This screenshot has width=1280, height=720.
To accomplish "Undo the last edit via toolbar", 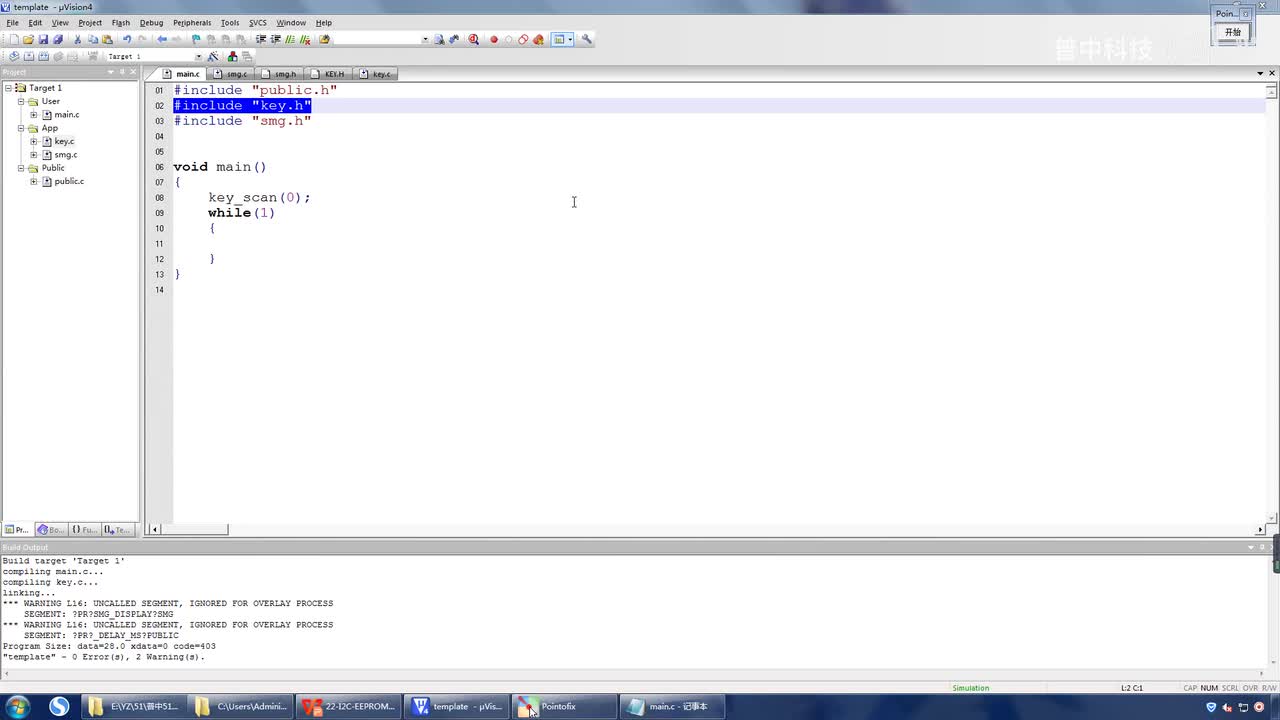I will point(127,40).
